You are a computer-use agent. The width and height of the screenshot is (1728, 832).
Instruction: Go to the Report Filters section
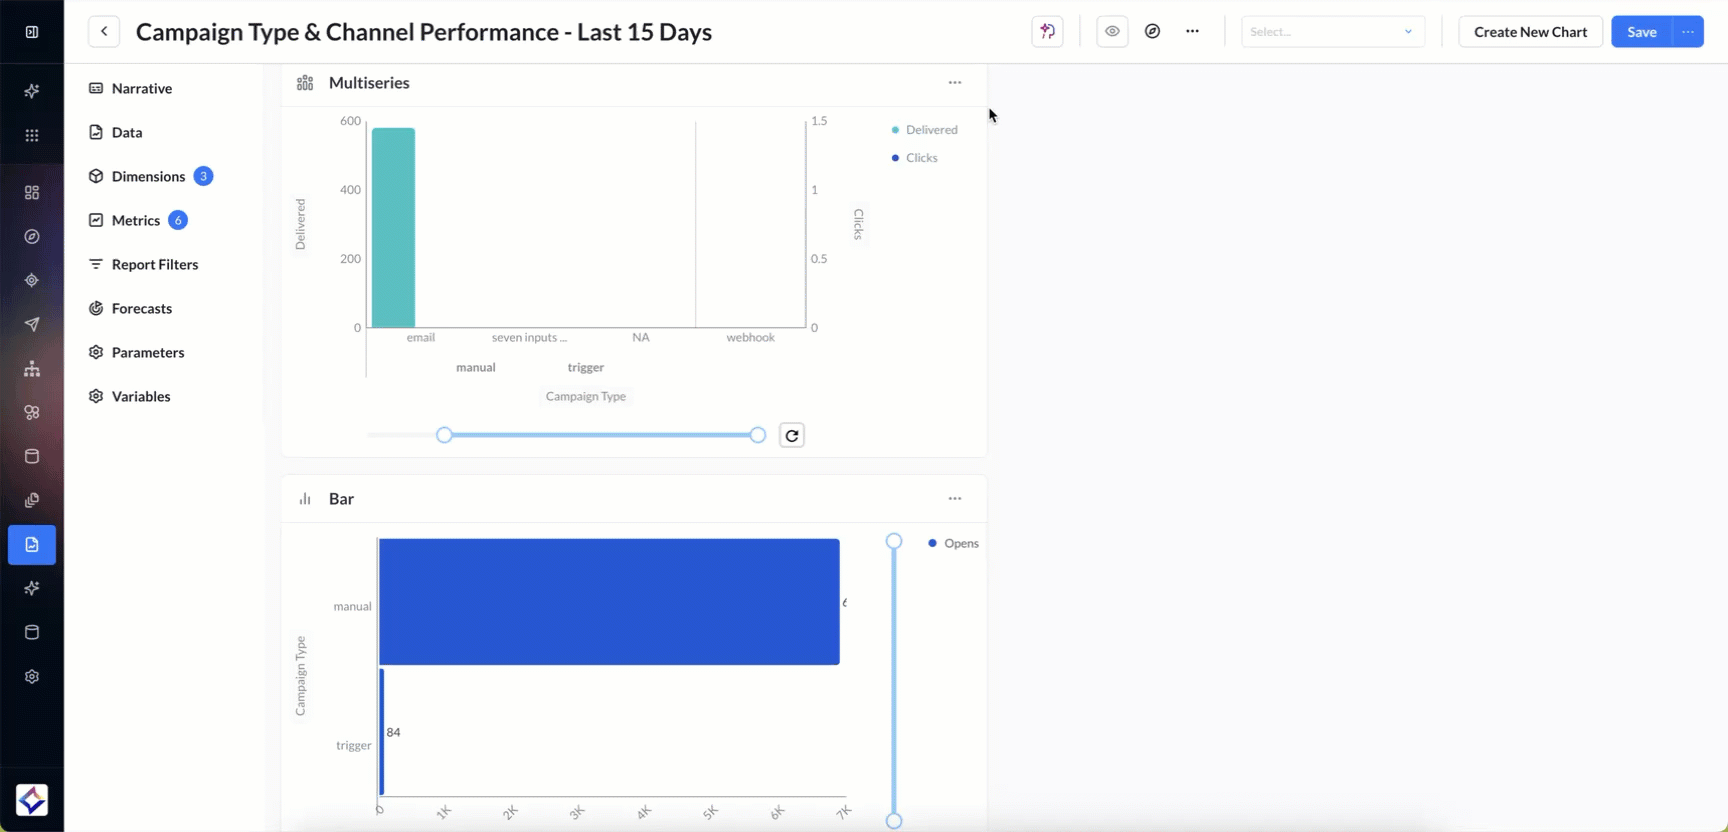(x=154, y=264)
